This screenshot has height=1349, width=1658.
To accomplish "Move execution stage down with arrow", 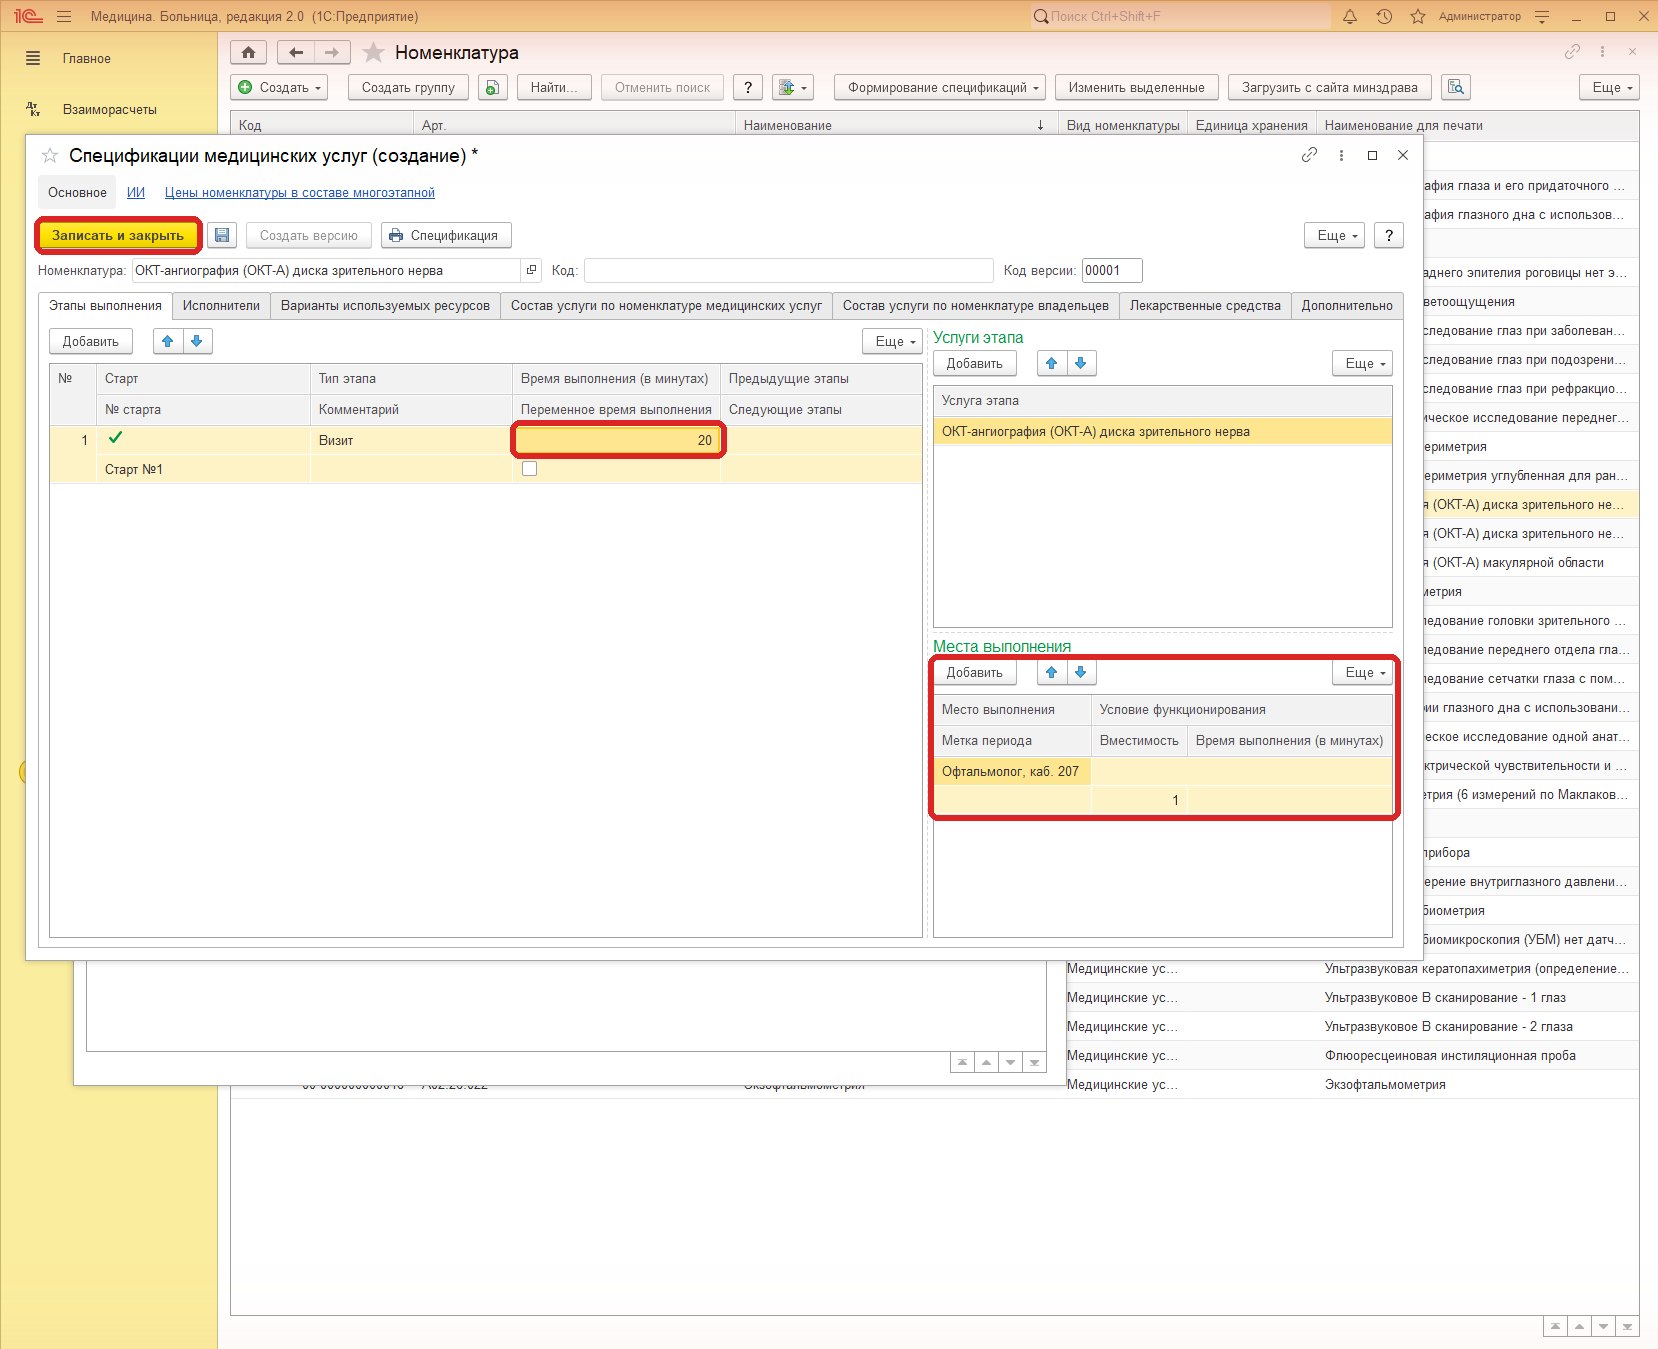I will point(197,341).
